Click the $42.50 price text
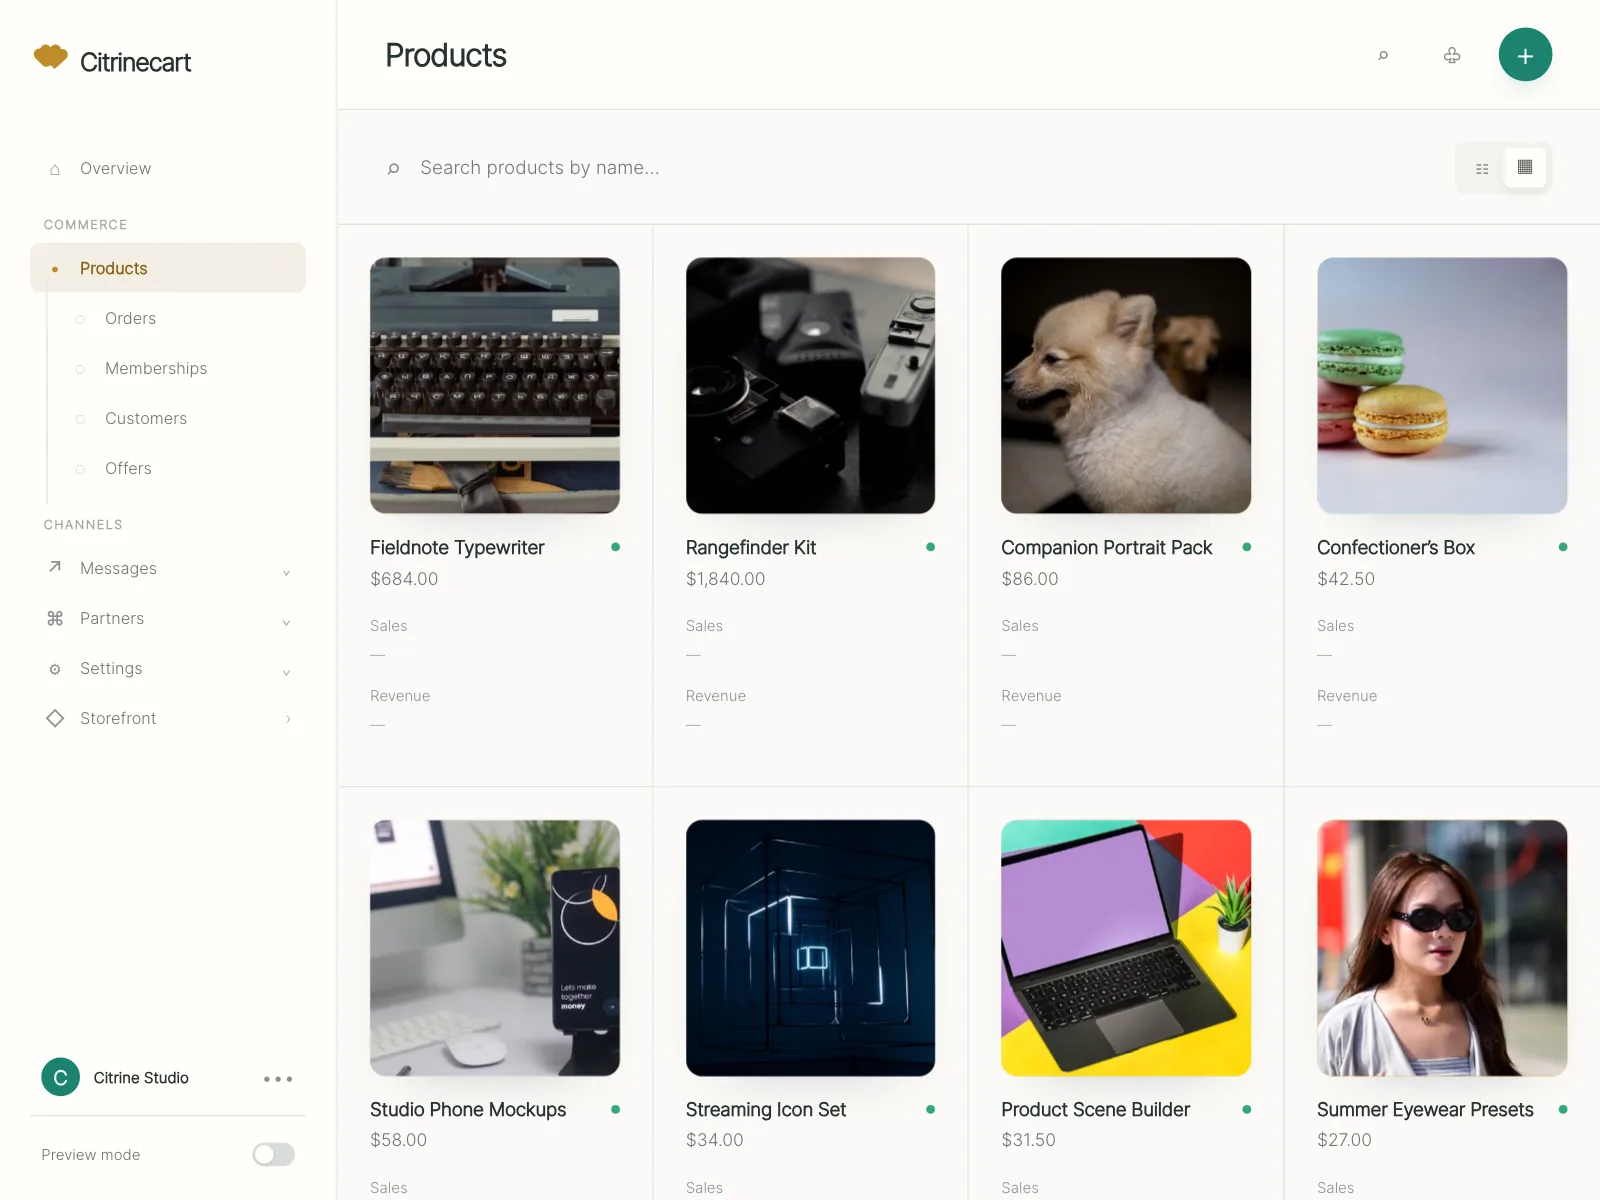Screen dimensions: 1600x1200 tap(1346, 579)
